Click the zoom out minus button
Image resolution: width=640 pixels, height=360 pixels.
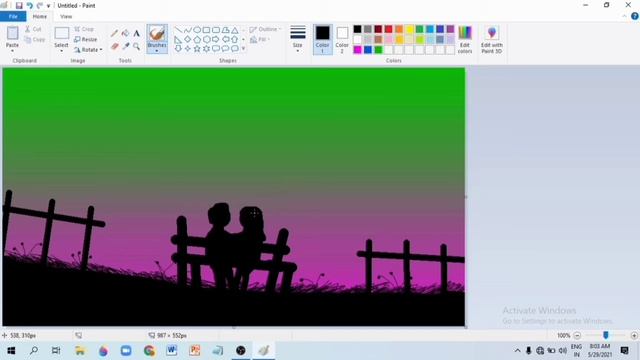pyautogui.click(x=577, y=336)
